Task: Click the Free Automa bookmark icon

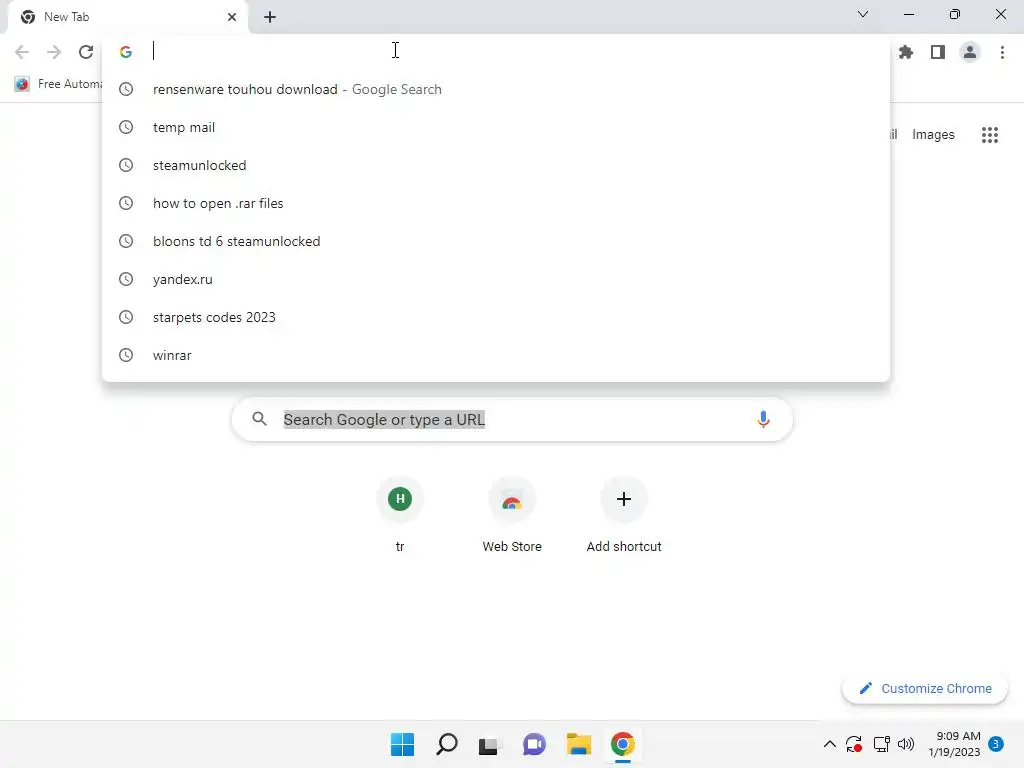Action: 22,84
